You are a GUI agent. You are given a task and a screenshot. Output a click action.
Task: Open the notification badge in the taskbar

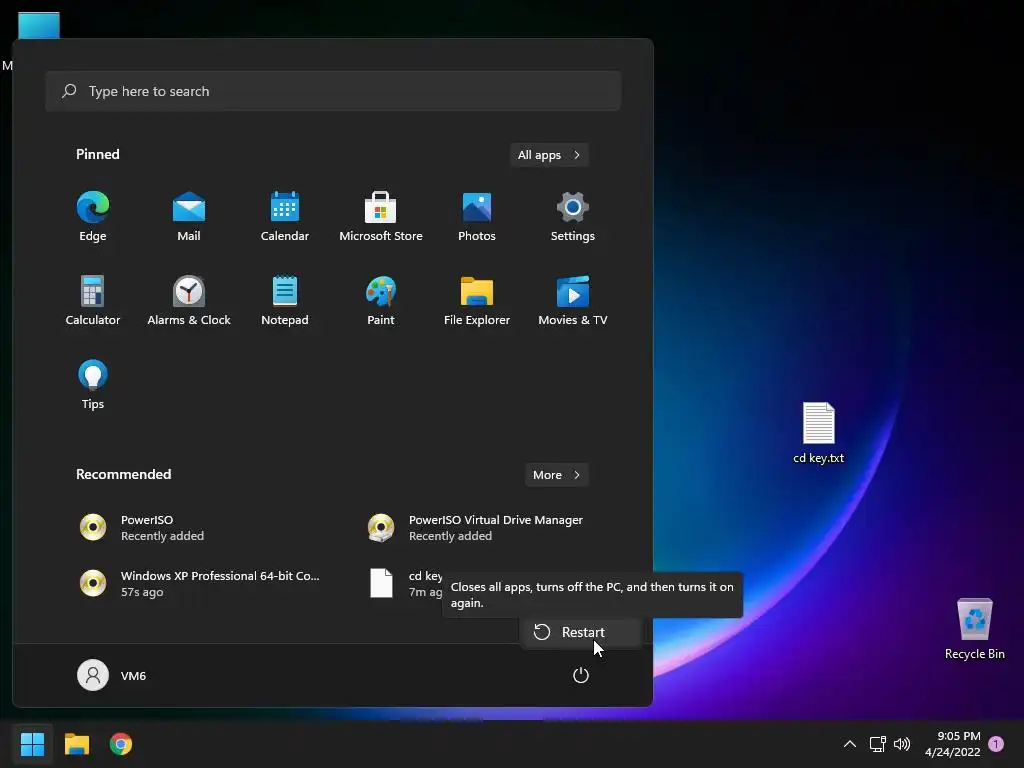[x=996, y=744]
